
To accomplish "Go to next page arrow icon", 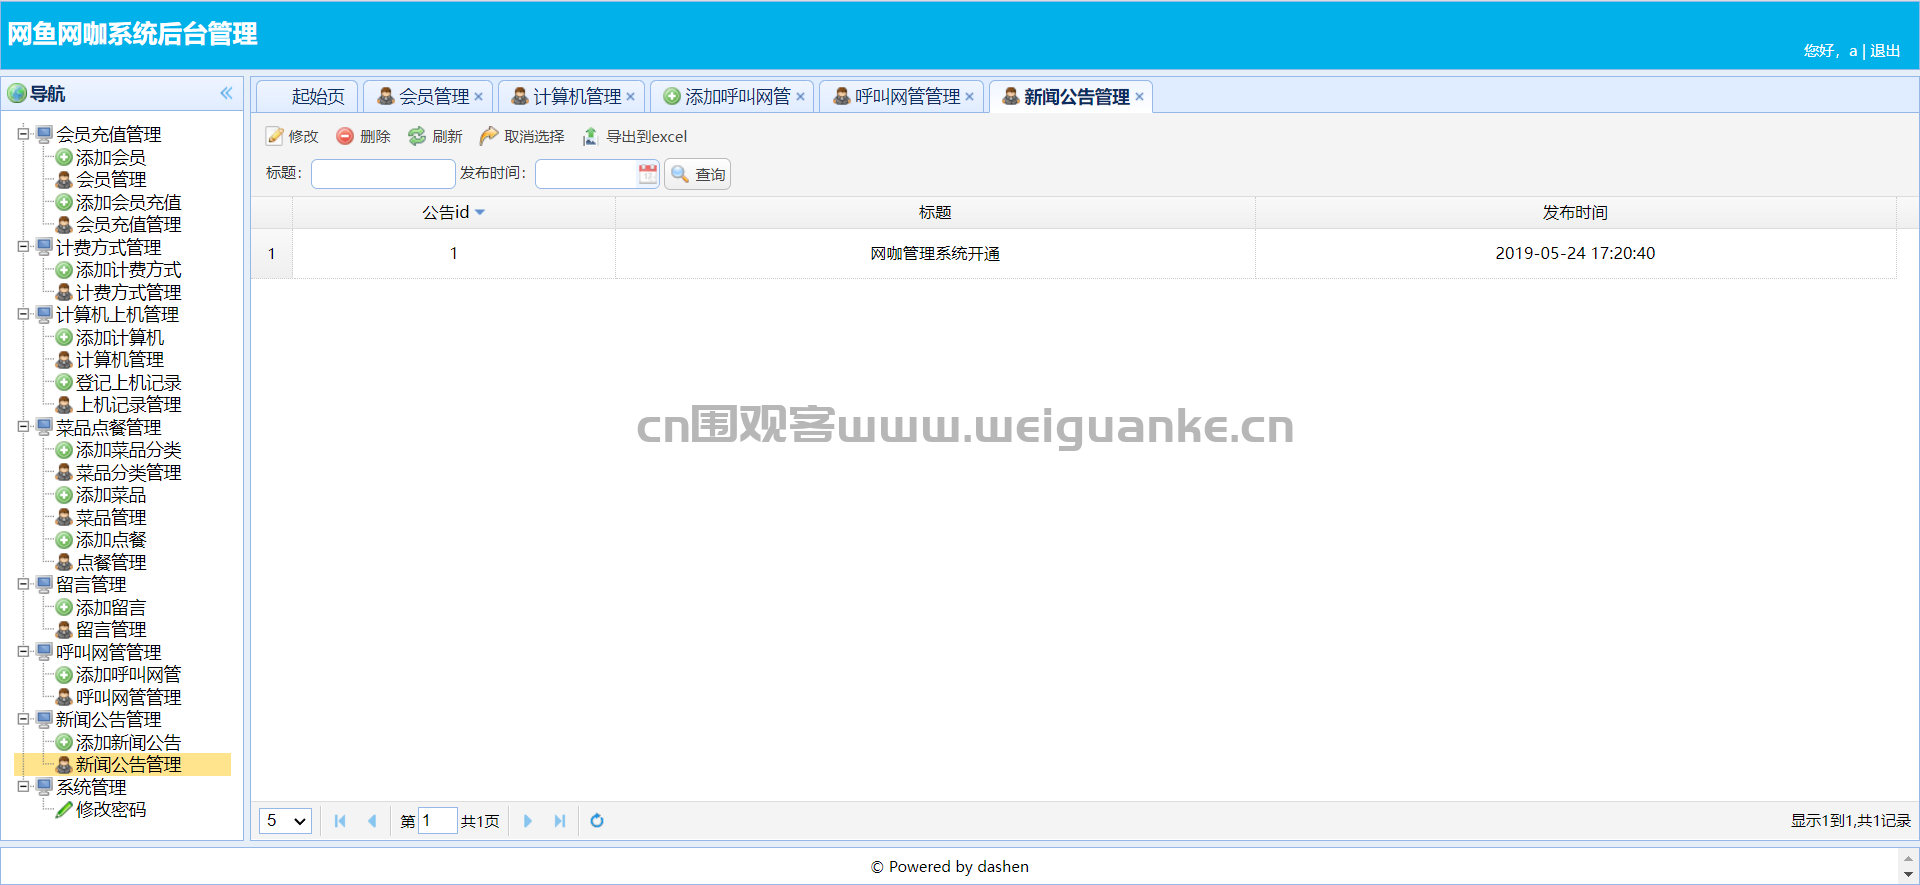I will click(x=528, y=821).
